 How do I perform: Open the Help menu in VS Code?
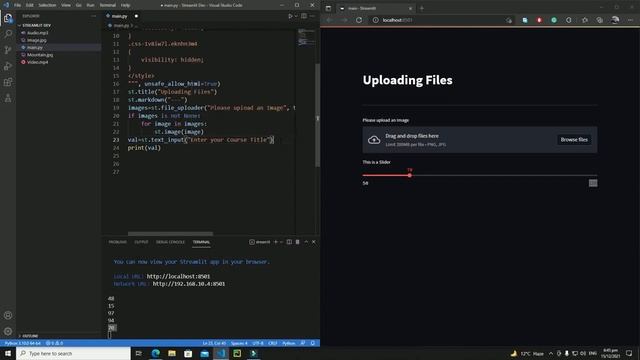125,5
